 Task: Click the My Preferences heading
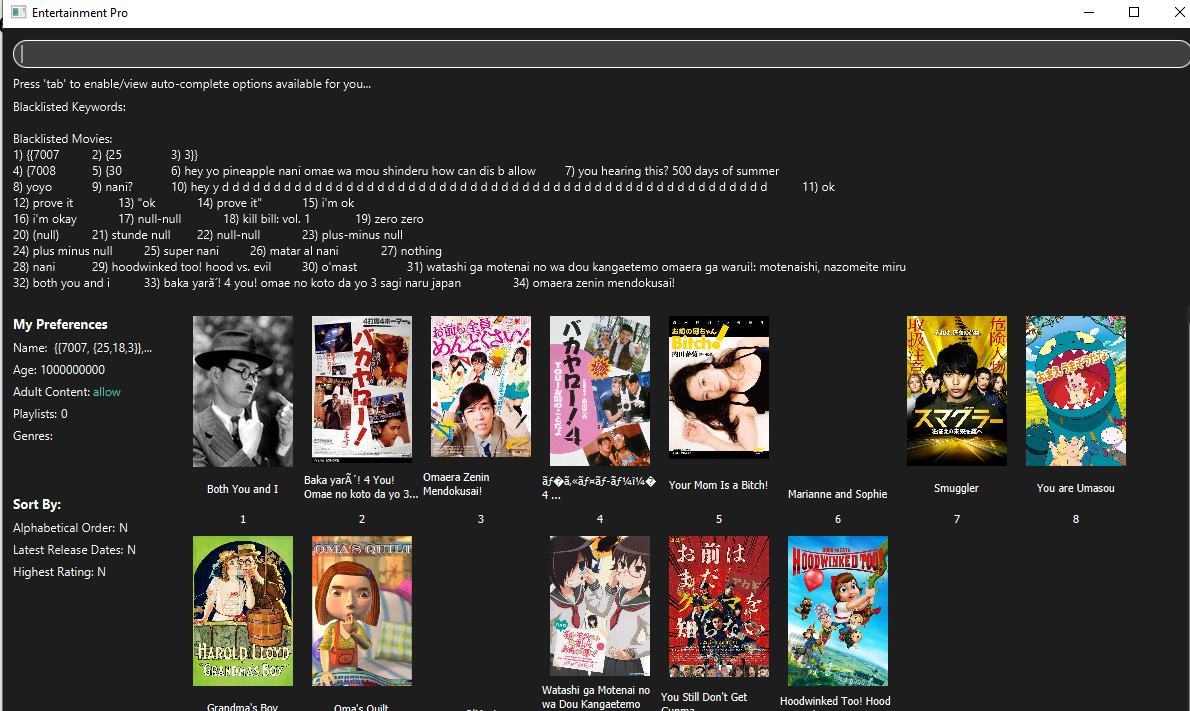click(x=60, y=325)
